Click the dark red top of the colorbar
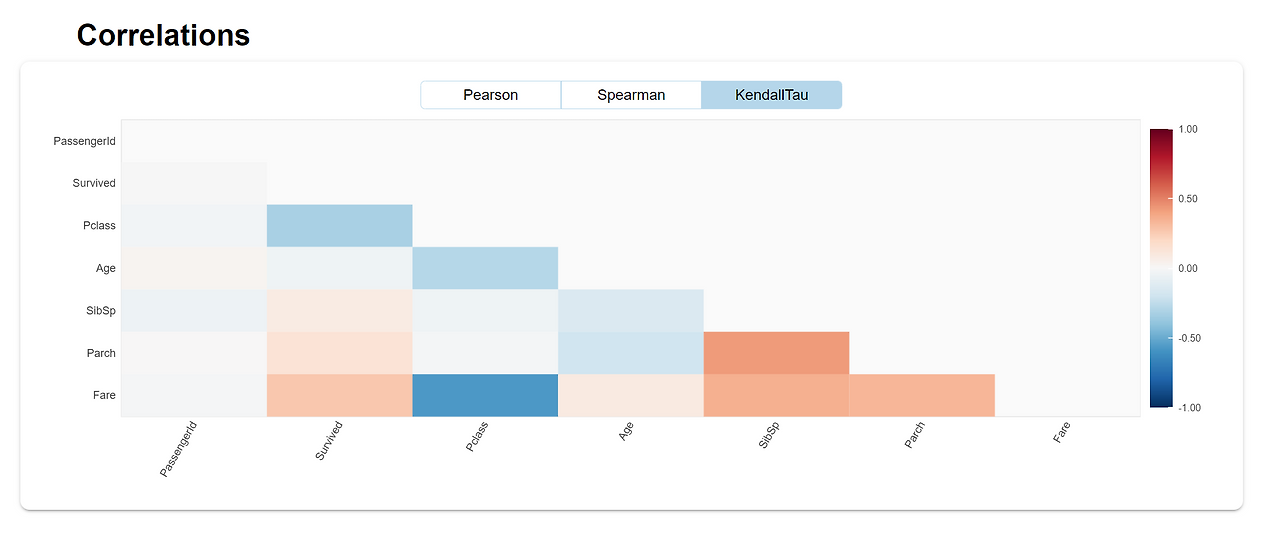Viewport: 1280px width, 537px height. click(x=1160, y=135)
